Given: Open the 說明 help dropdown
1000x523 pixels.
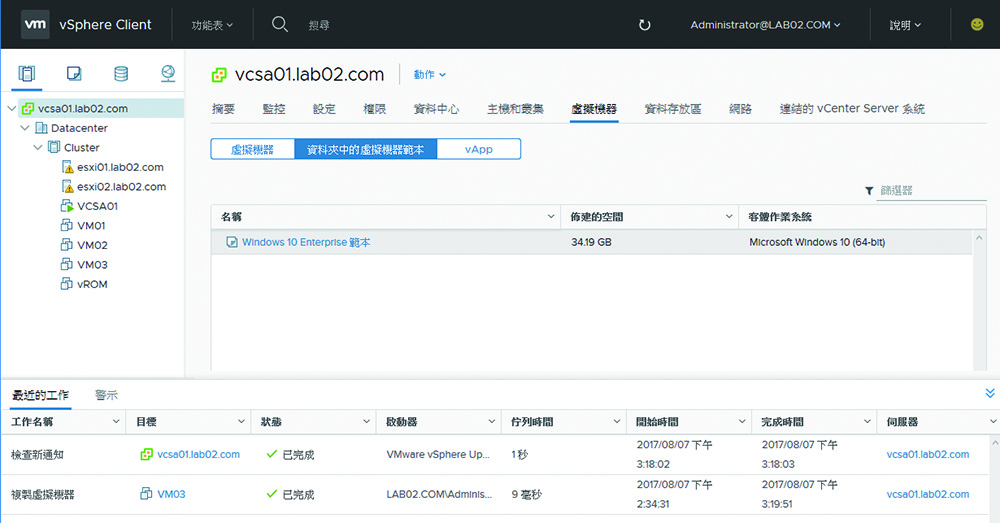Looking at the screenshot, I should pyautogui.click(x=905, y=25).
